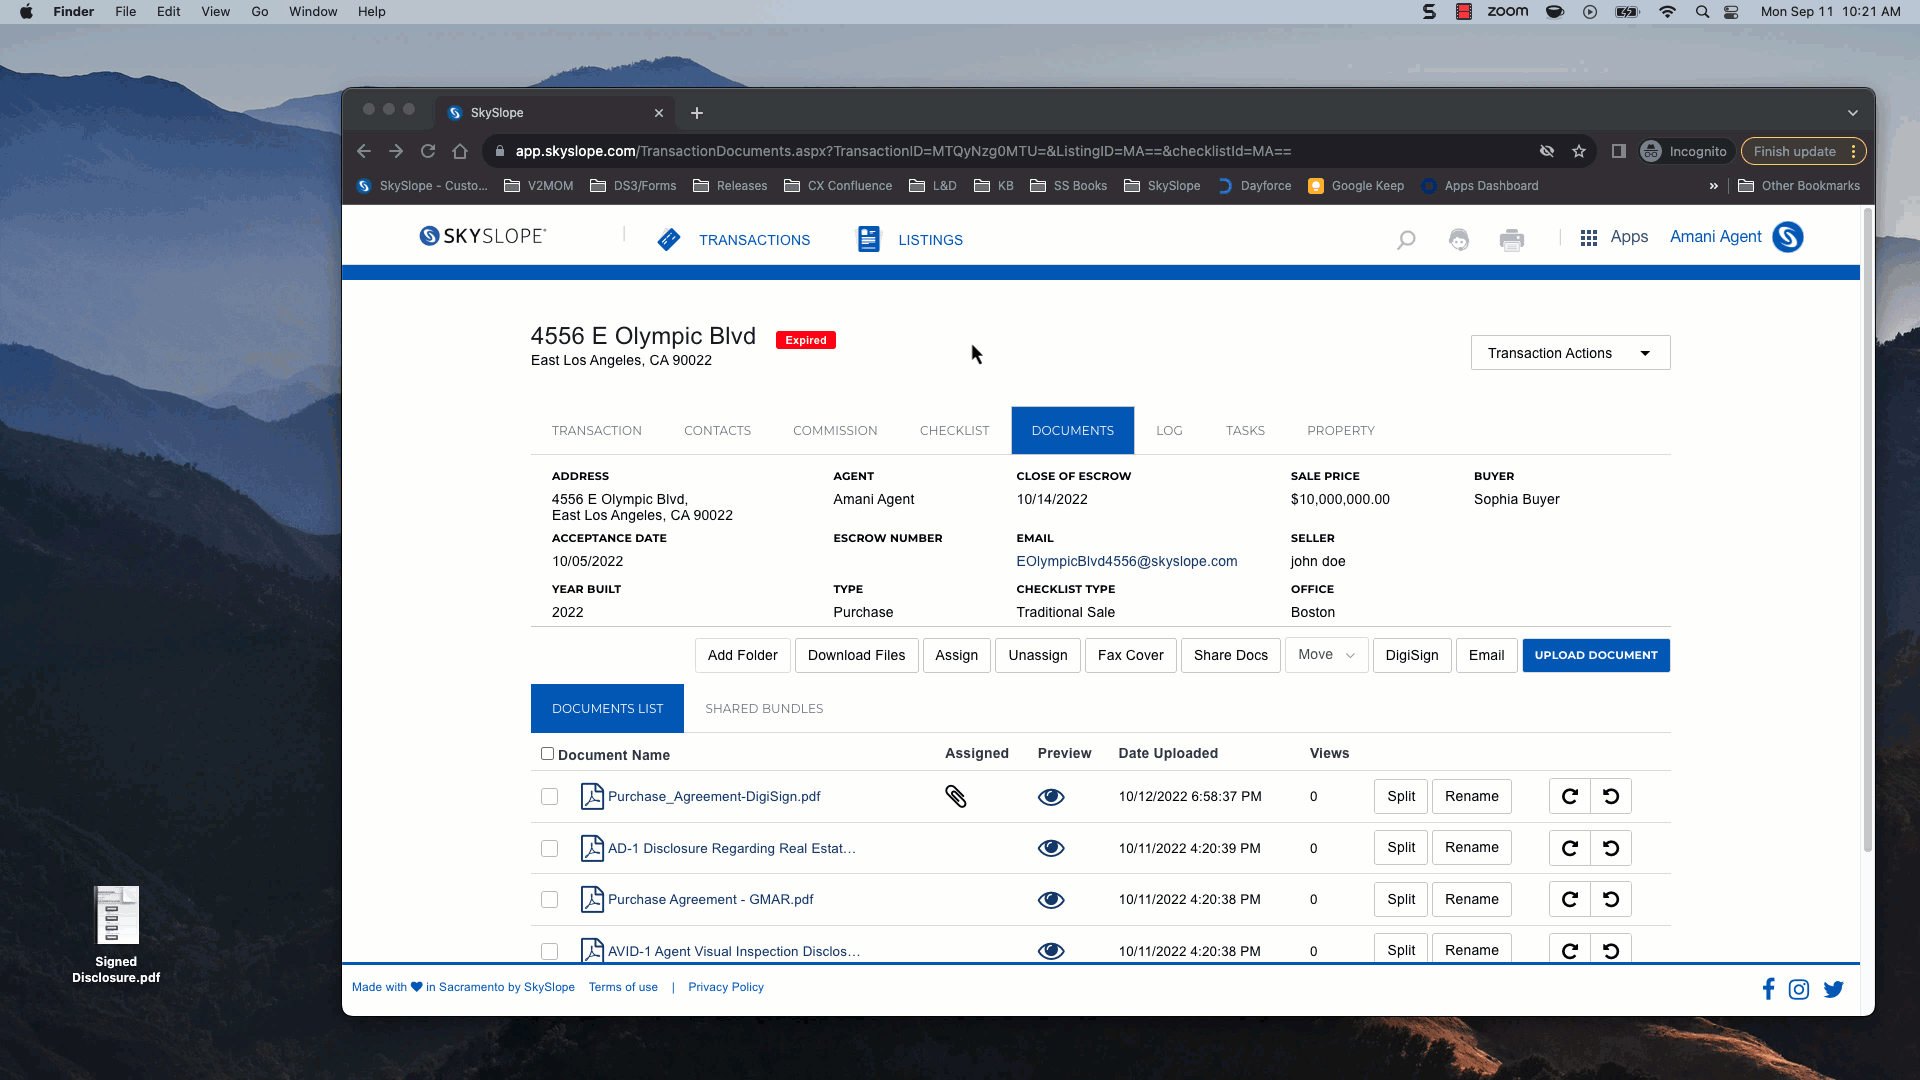Rotate Purchase Agreement - GMAR.pdf counterclockwise
The height and width of the screenshot is (1080, 1920).
pos(1611,899)
